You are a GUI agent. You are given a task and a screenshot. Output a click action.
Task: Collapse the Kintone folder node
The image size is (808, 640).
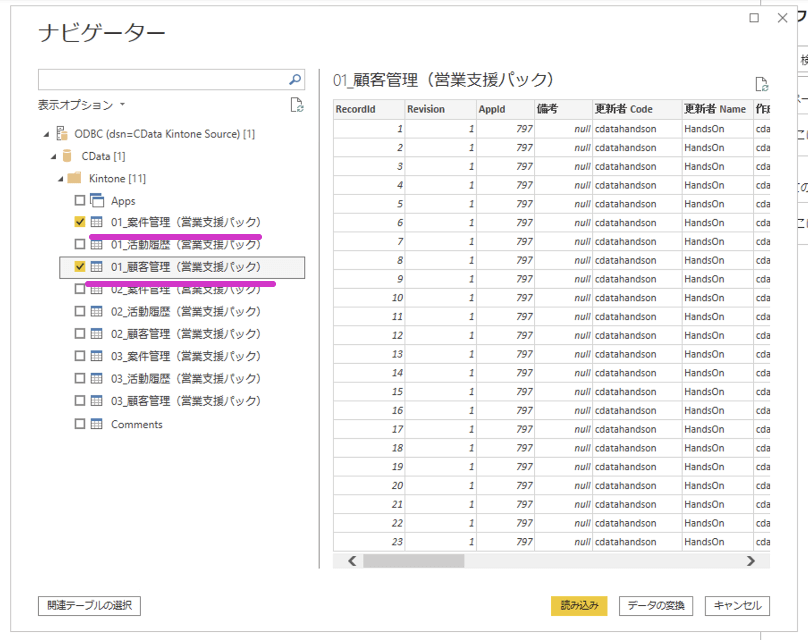coord(59,179)
